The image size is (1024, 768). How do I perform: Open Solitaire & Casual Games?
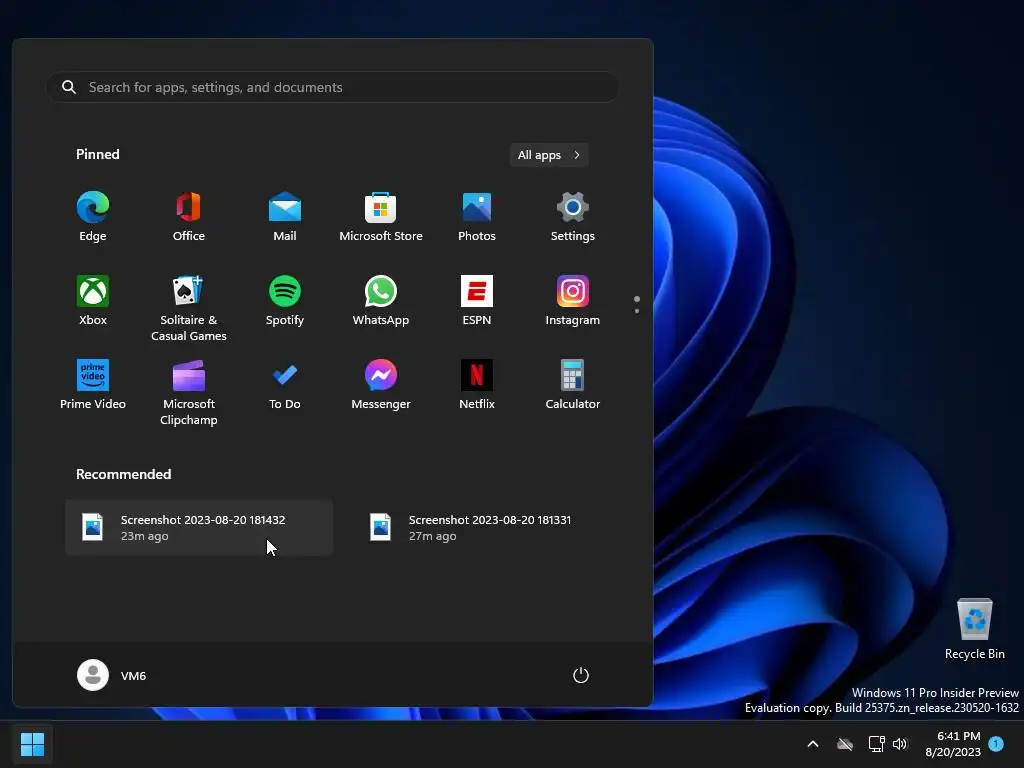coord(189,308)
